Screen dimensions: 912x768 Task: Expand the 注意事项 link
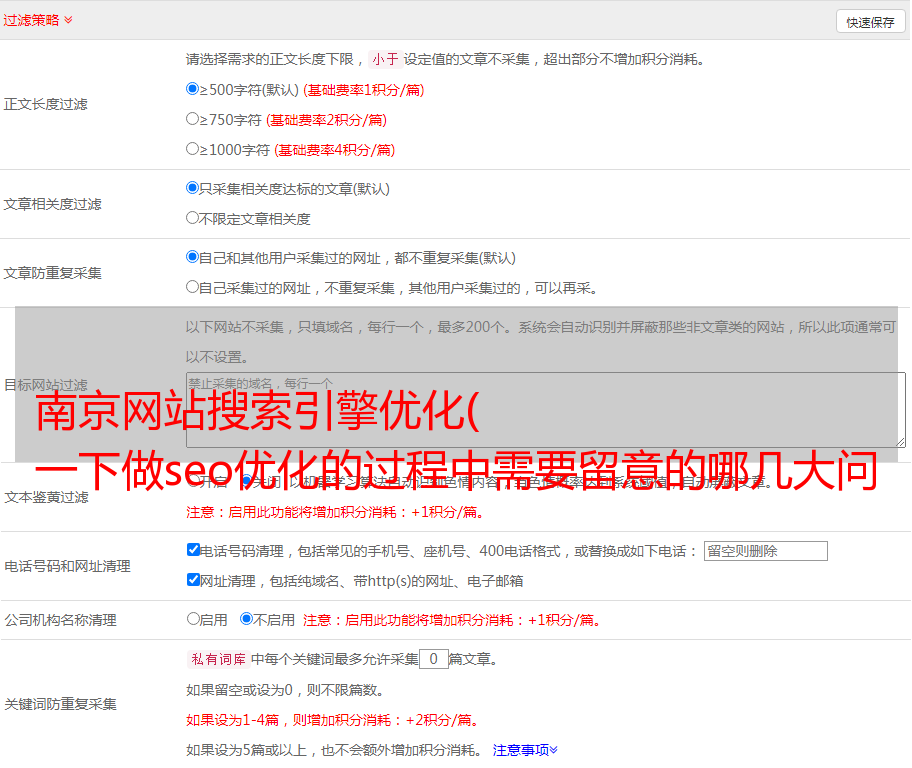click(x=525, y=750)
